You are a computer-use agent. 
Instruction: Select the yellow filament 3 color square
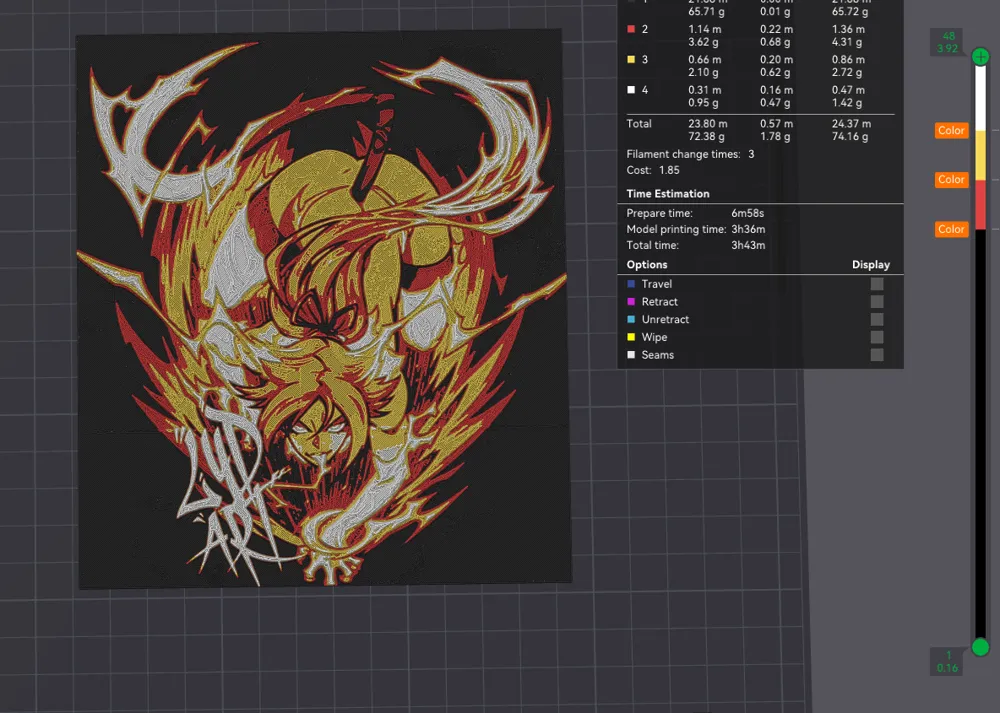coord(631,60)
